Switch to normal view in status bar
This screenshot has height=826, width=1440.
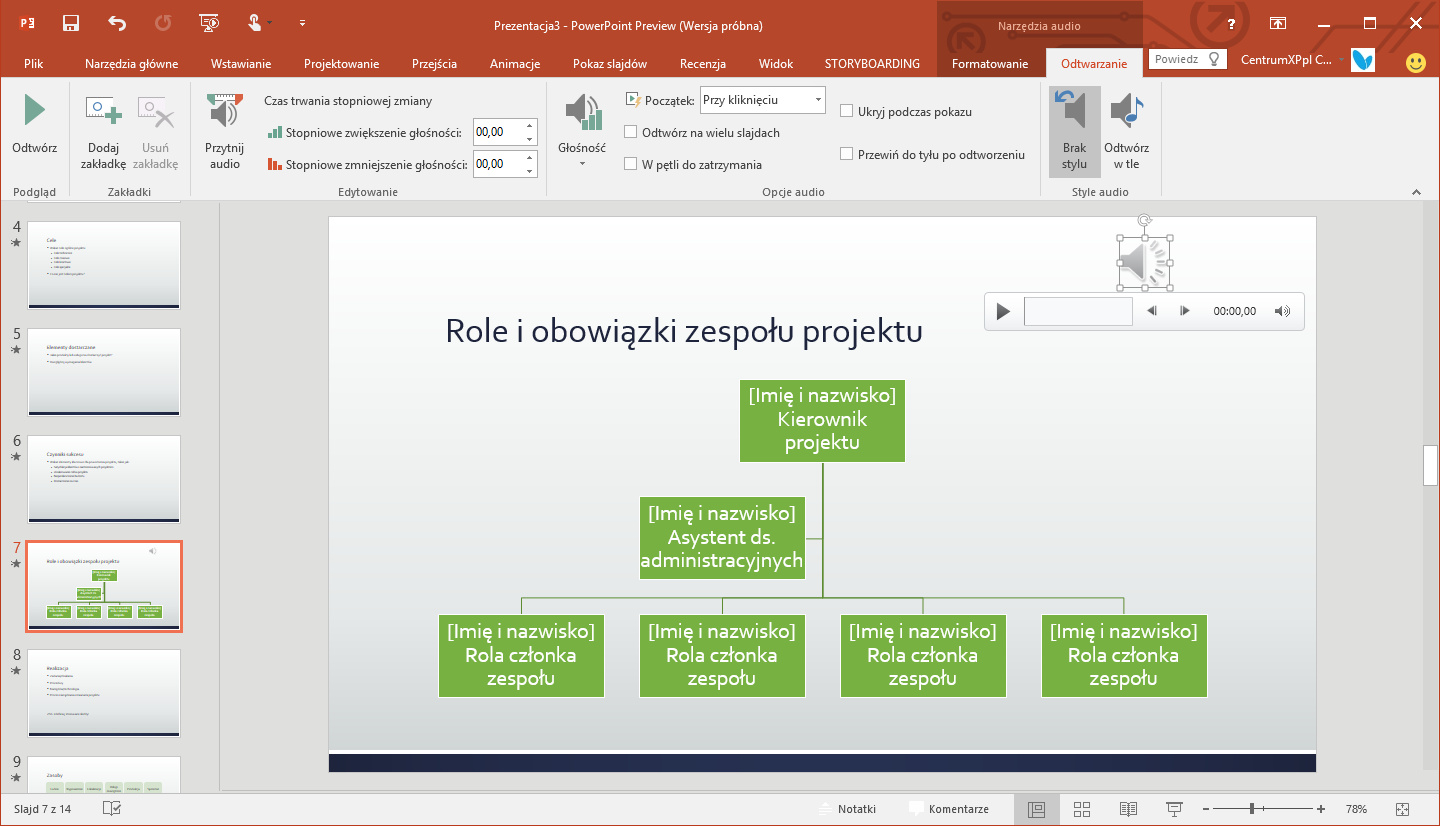(x=1036, y=809)
